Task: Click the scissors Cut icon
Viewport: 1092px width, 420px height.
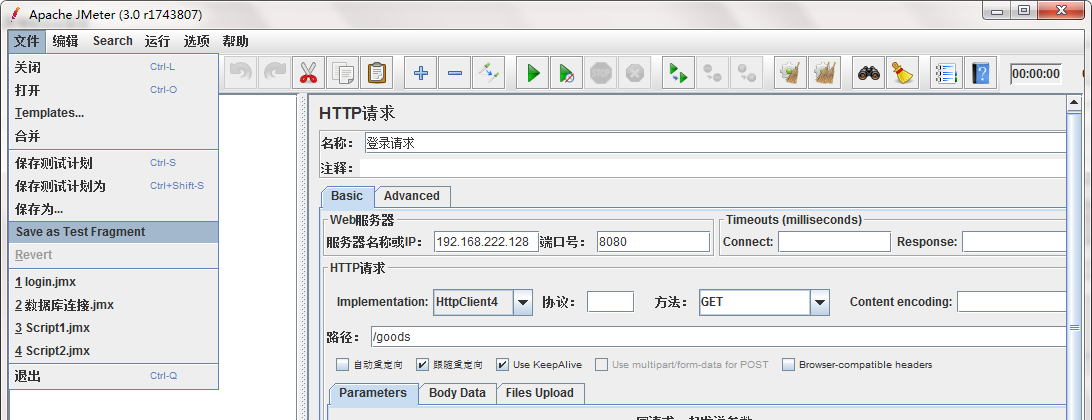Action: click(x=309, y=72)
